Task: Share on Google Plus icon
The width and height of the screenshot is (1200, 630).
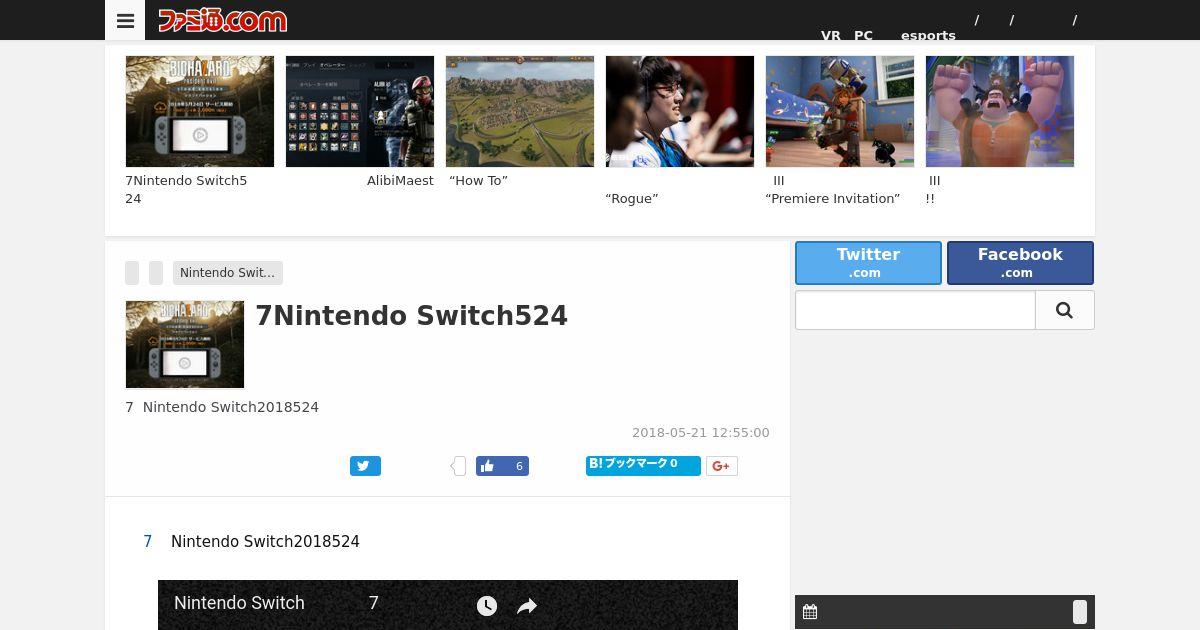Action: (722, 466)
